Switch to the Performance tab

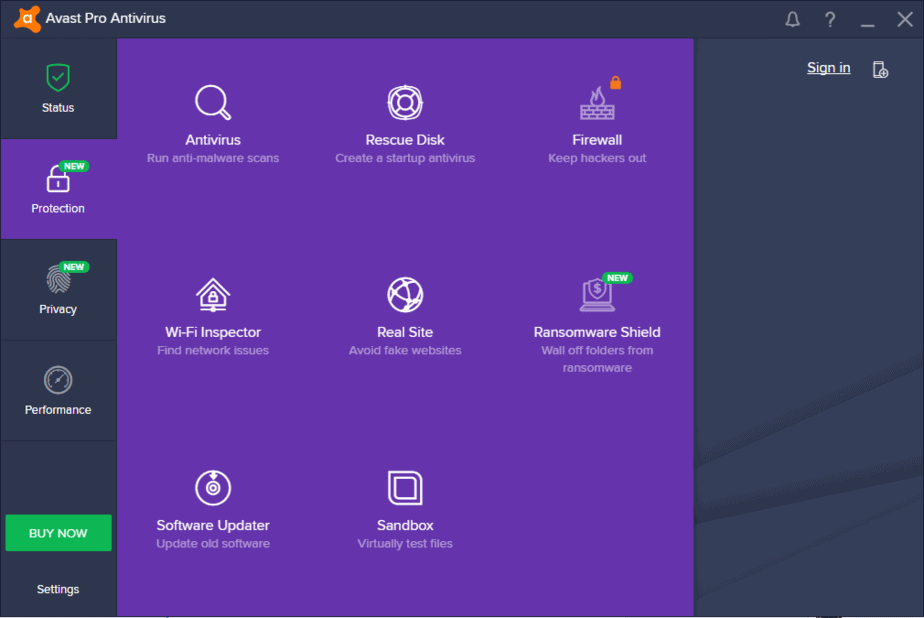[x=57, y=390]
